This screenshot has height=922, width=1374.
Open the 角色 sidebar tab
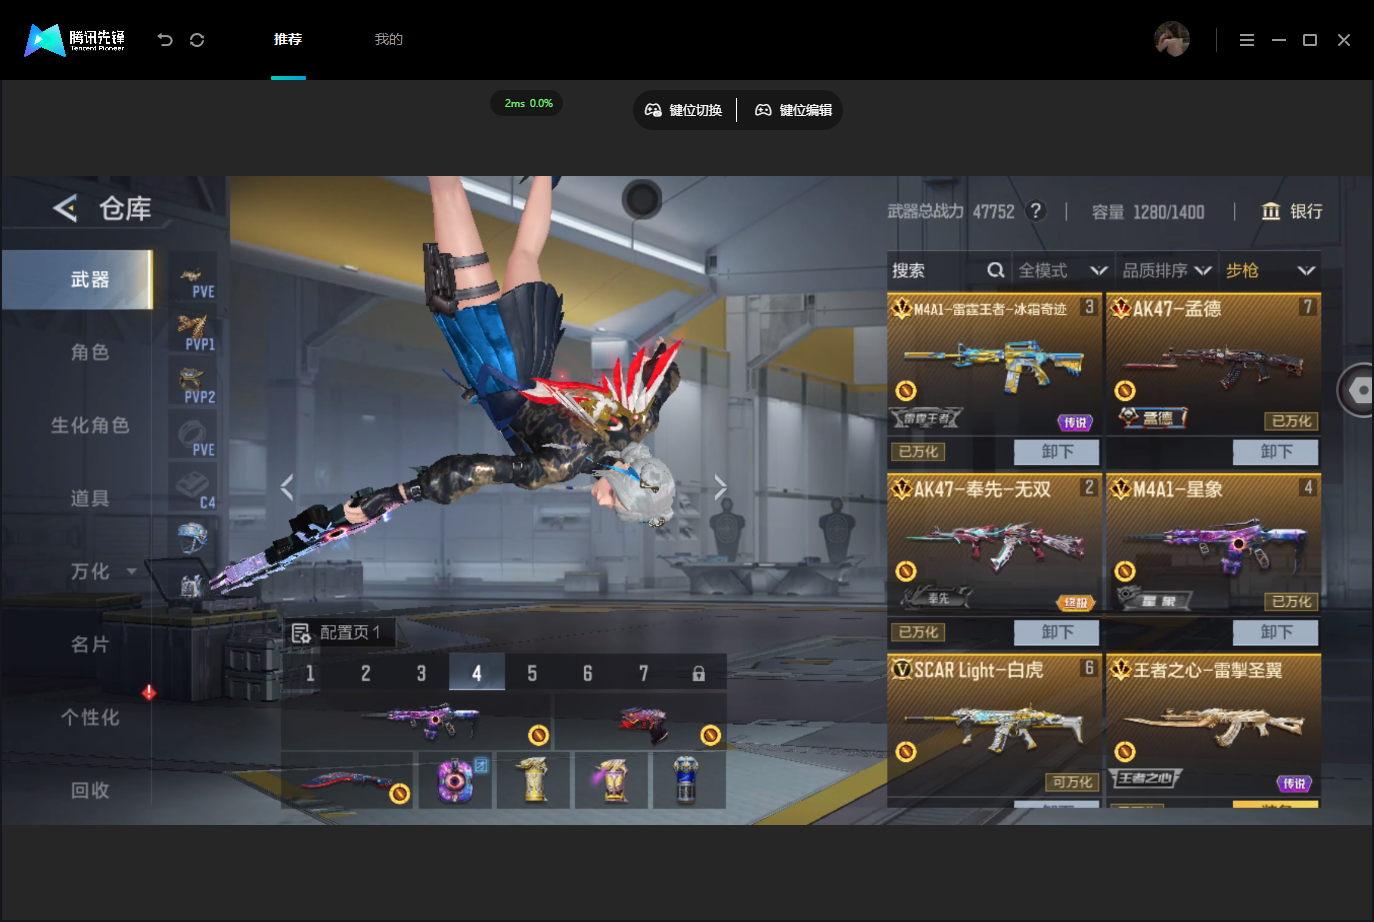click(x=90, y=352)
